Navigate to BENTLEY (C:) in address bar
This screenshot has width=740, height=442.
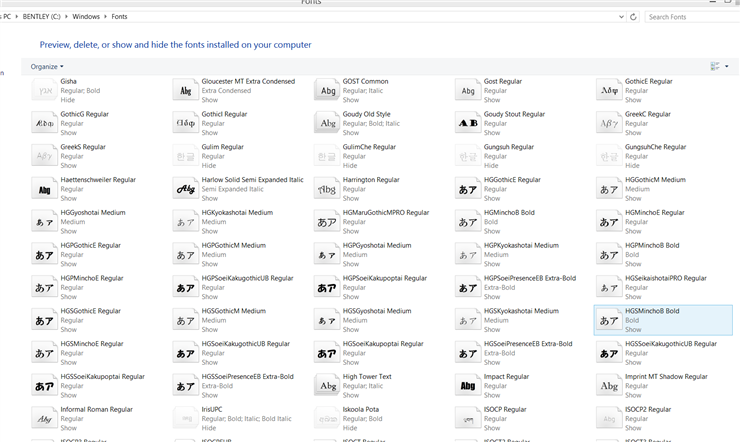42,17
